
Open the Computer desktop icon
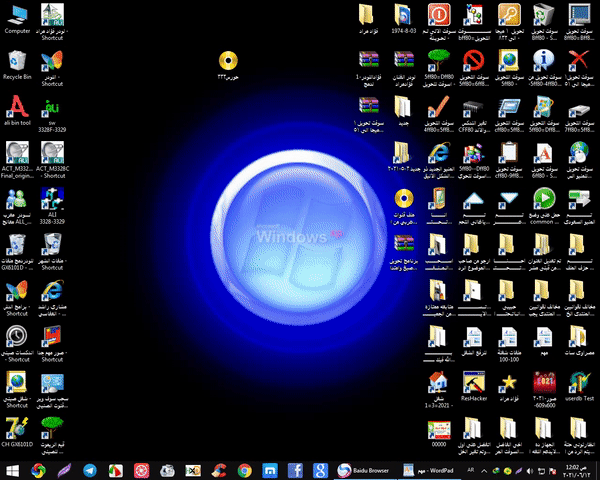tap(17, 19)
